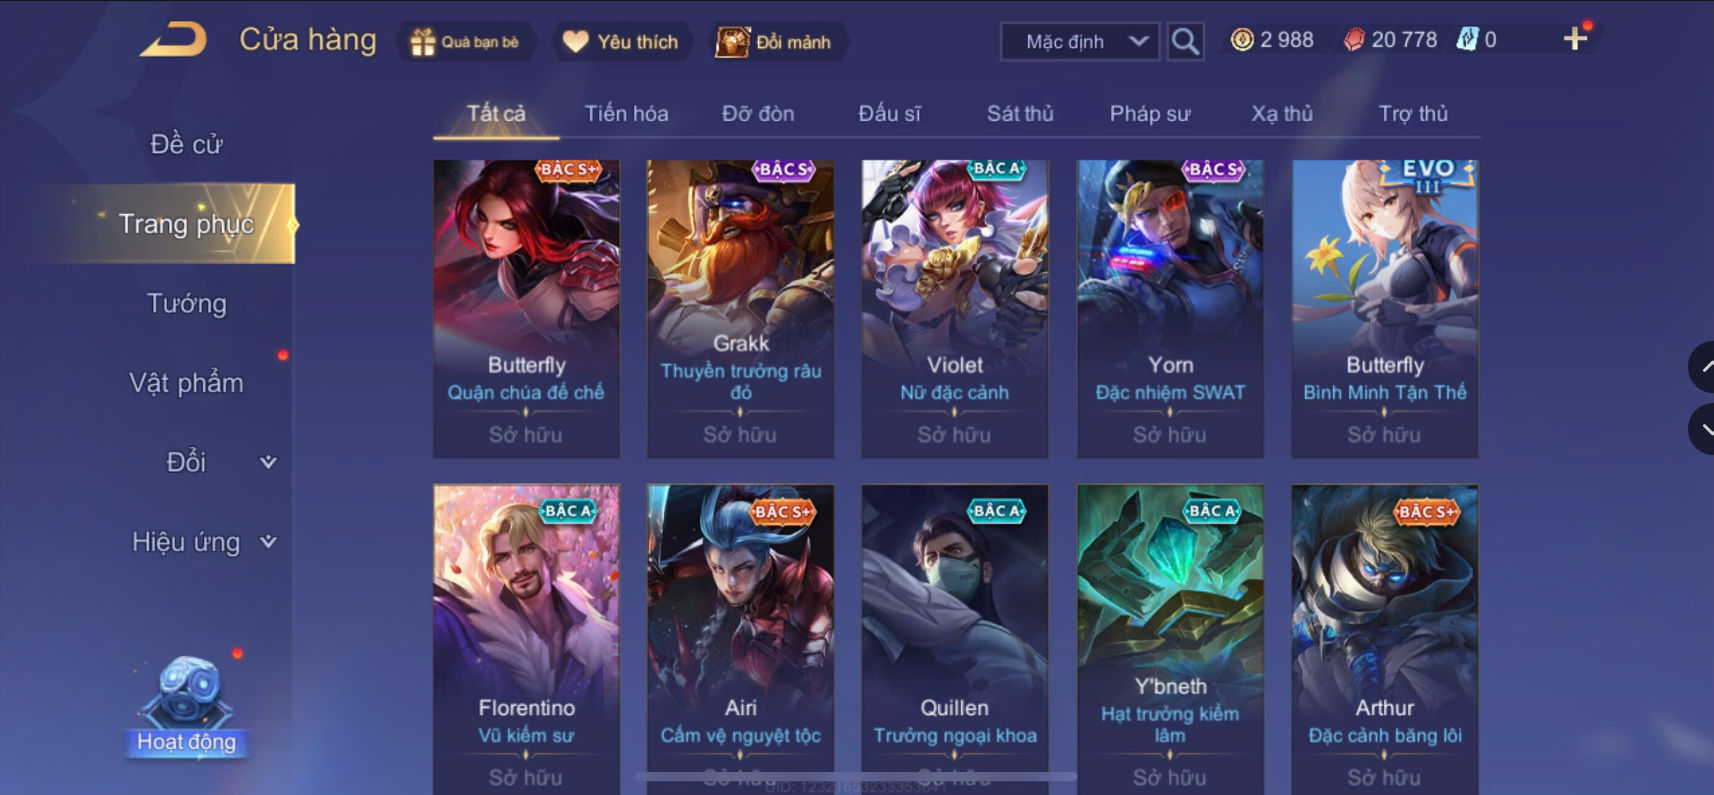Switch to the Tiến hóa tab
1714x795 pixels.
[x=626, y=113]
